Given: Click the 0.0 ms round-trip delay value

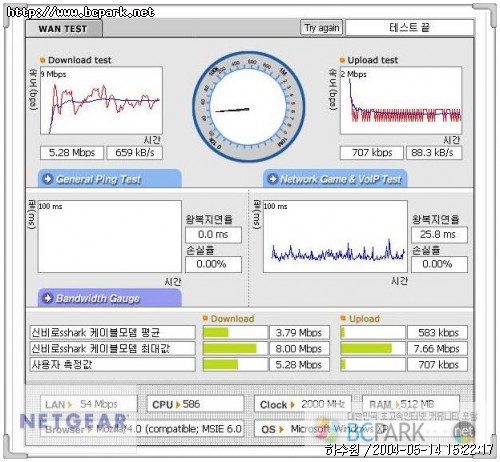Looking at the screenshot, I should click(x=213, y=235).
